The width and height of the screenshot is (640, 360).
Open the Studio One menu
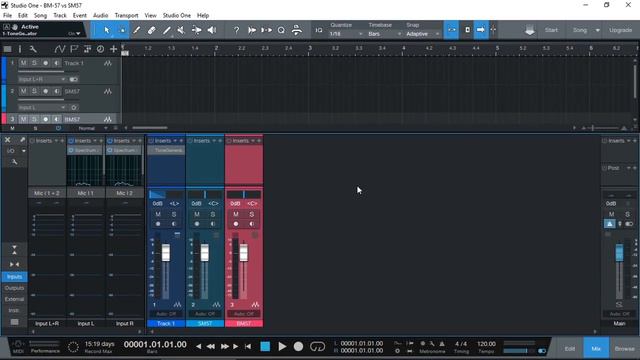[x=177, y=16]
